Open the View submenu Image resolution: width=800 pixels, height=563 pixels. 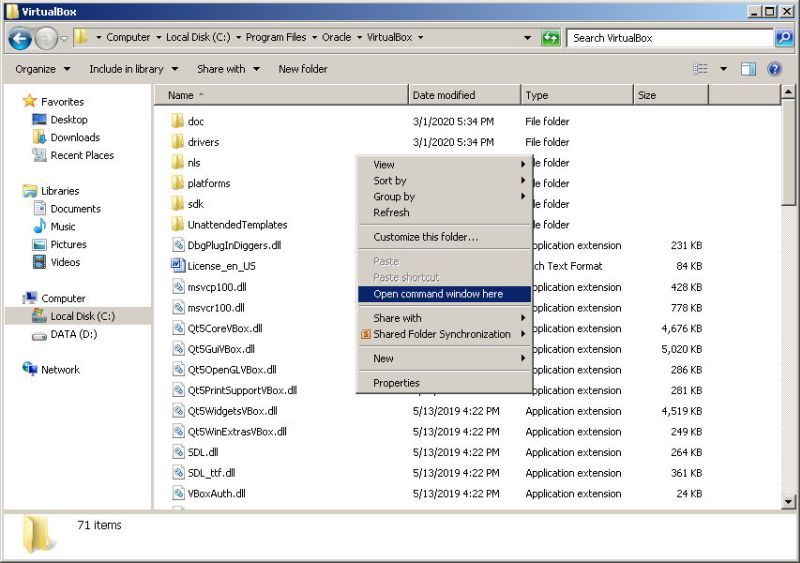pos(444,164)
